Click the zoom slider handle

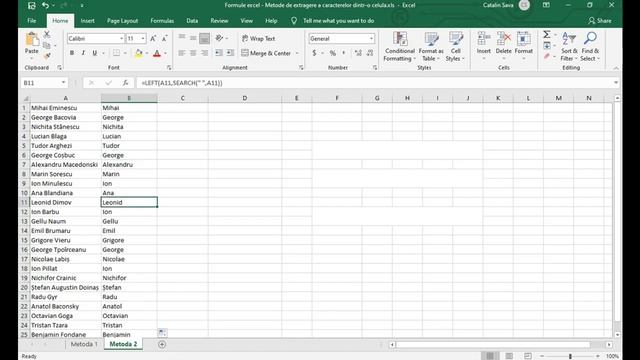pyautogui.click(x=570, y=356)
